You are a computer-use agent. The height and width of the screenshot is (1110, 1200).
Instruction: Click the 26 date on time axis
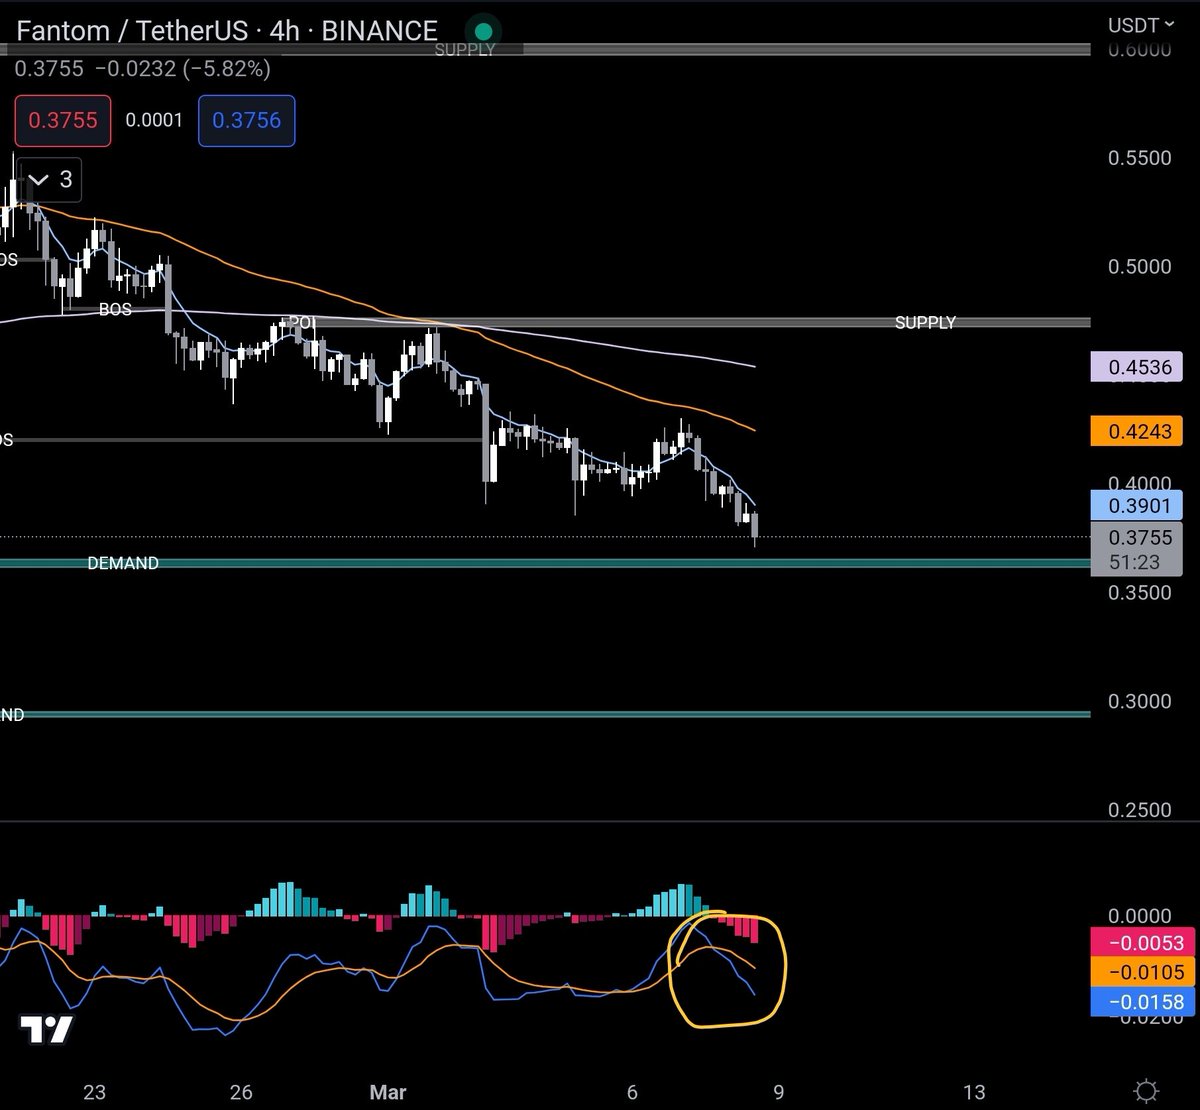click(x=241, y=1092)
